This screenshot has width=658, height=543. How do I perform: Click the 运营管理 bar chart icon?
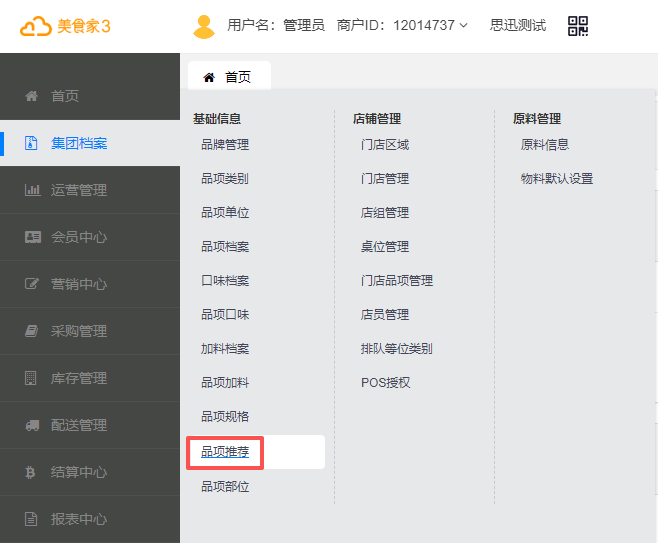pyautogui.click(x=32, y=190)
